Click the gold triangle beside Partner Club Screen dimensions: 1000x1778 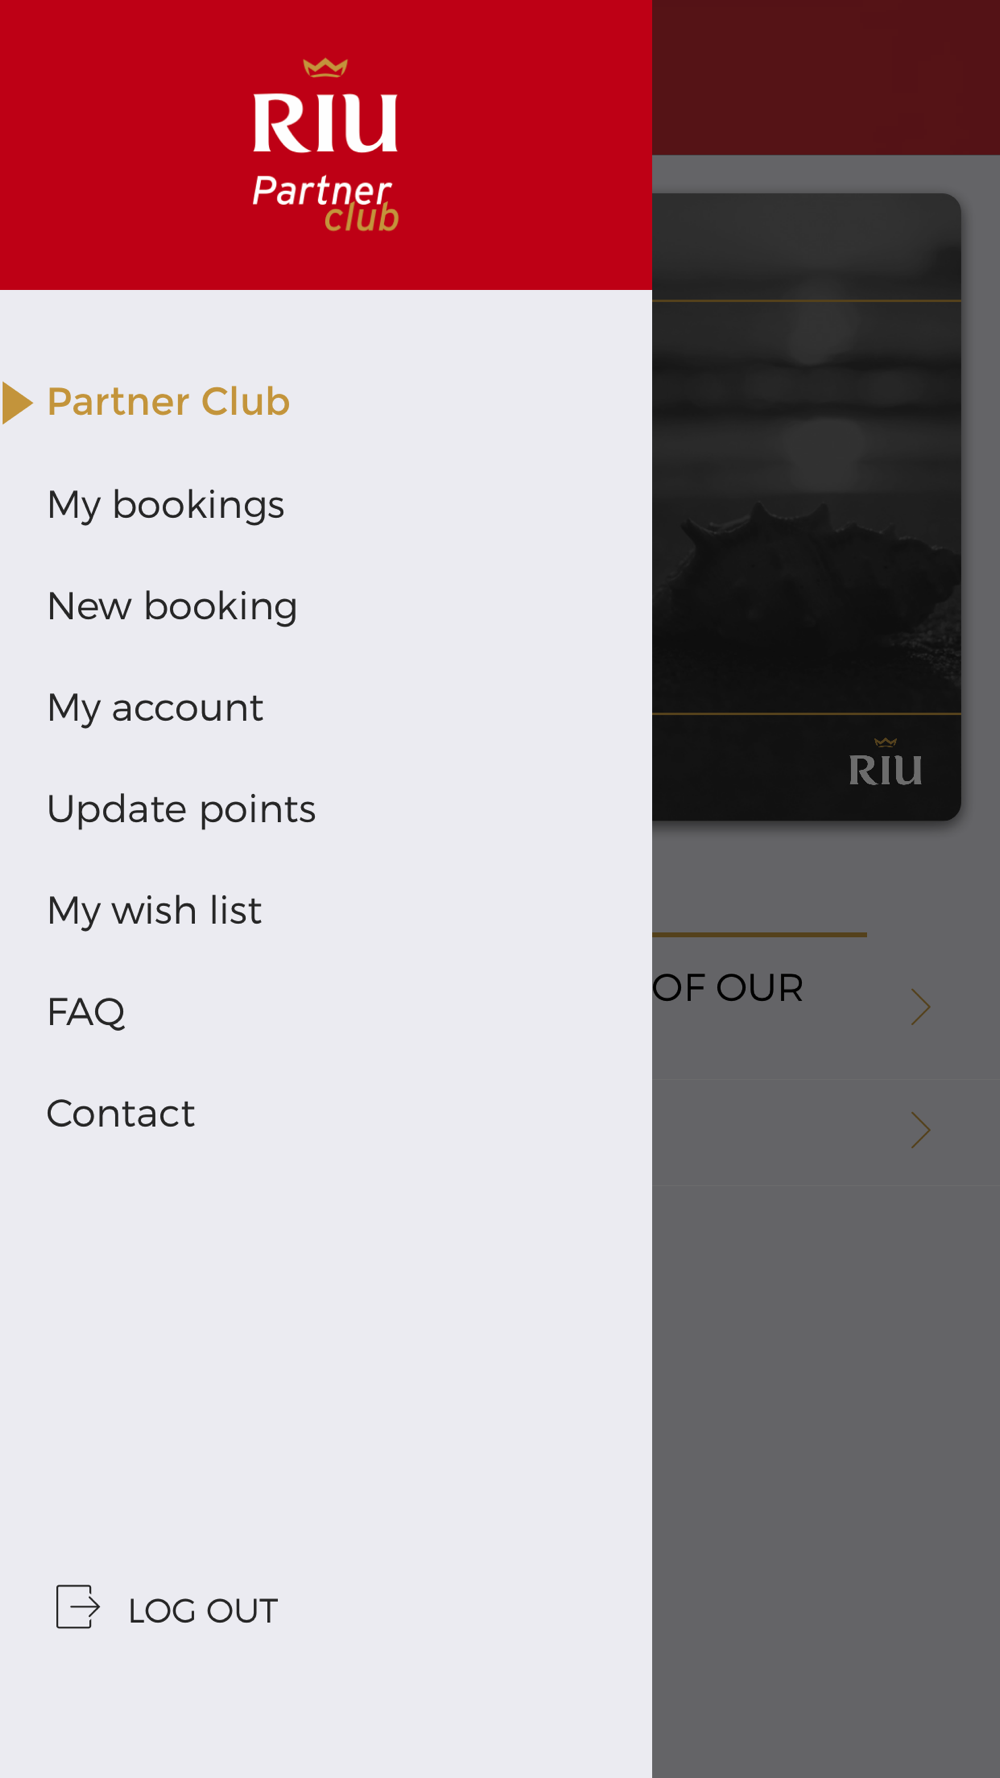click(17, 403)
